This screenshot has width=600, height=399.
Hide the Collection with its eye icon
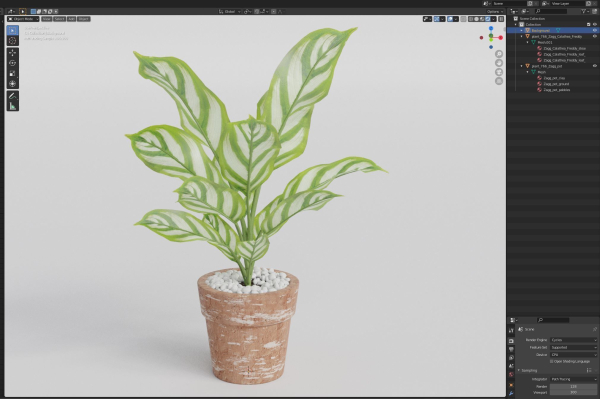click(x=595, y=24)
